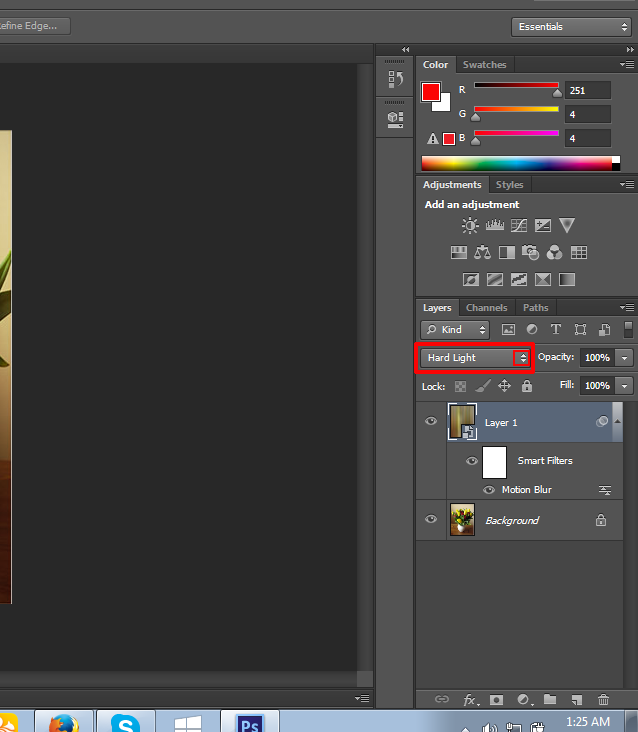The width and height of the screenshot is (638, 732).
Task: Switch to the Swatches tab
Action: pyautogui.click(x=484, y=64)
